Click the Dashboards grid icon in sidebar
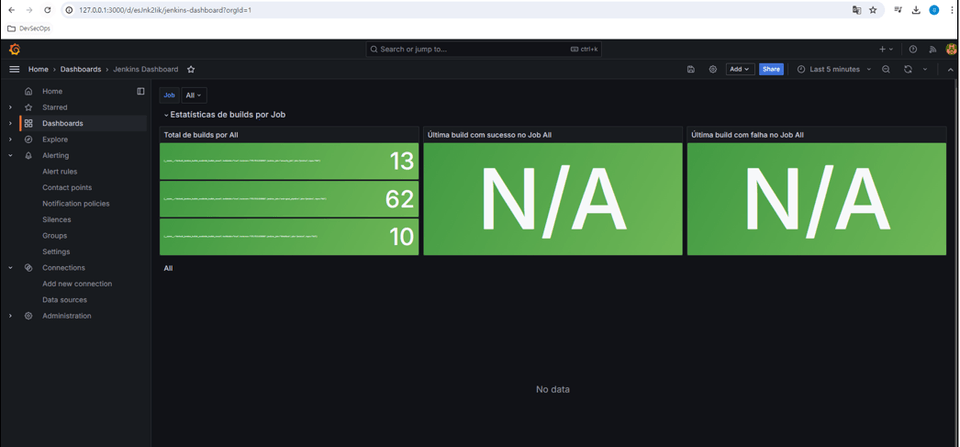960x447 pixels. point(28,123)
